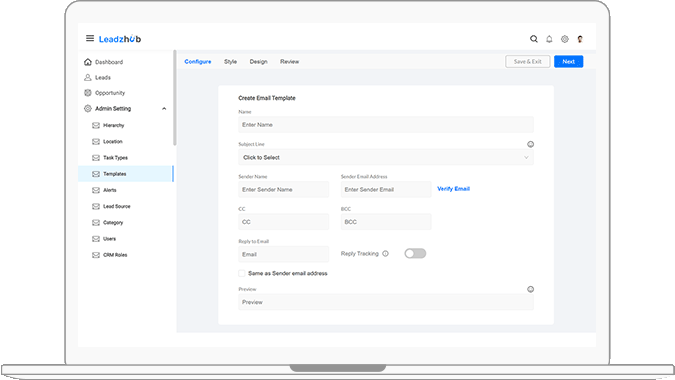
Task: Click the round icon above Subject Line field
Action: (530, 144)
